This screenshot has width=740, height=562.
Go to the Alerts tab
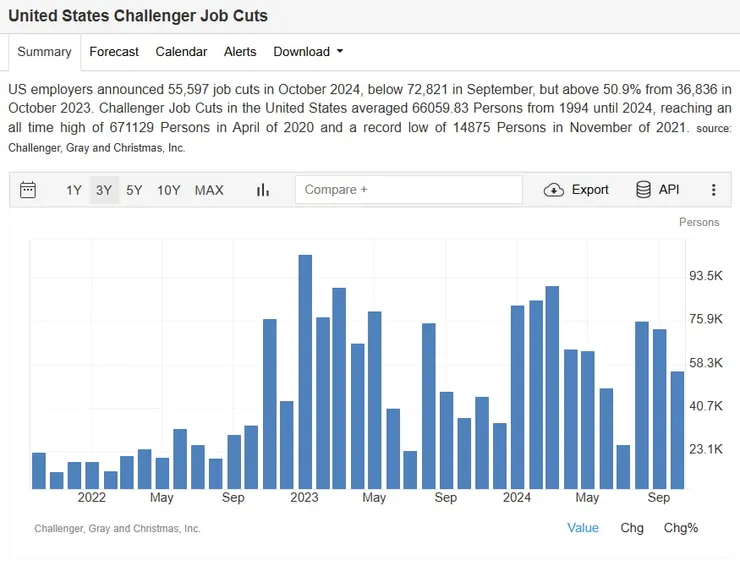coord(240,52)
